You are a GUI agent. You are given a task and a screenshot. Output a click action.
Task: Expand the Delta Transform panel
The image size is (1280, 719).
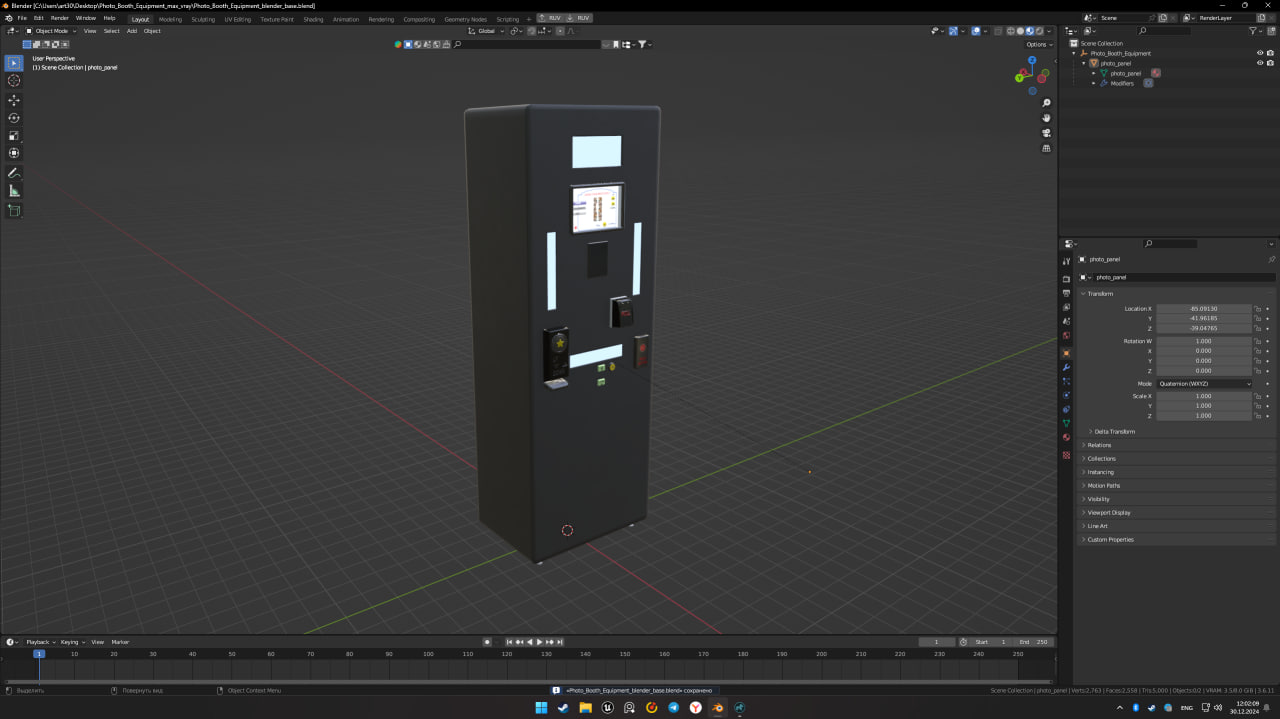(x=1114, y=432)
